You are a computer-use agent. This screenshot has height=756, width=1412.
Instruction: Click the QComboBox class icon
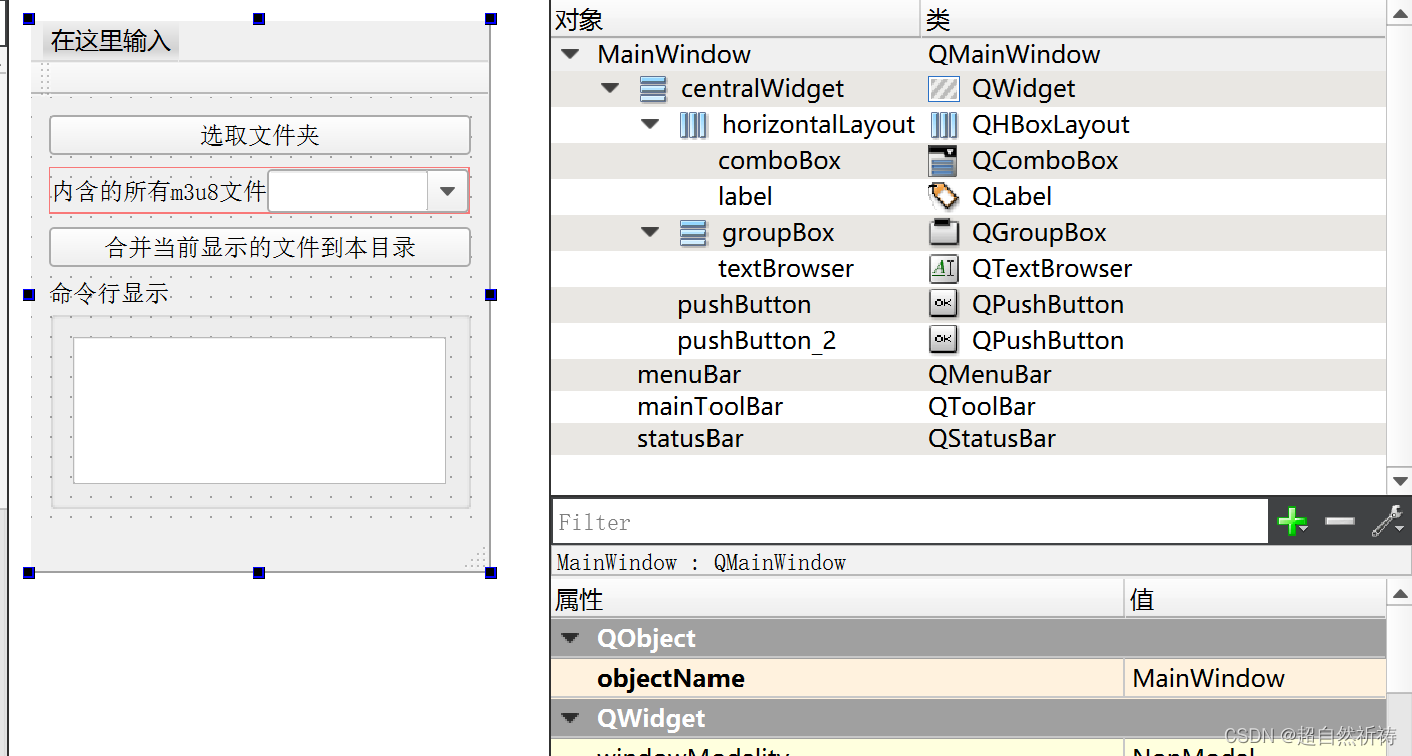click(943, 161)
